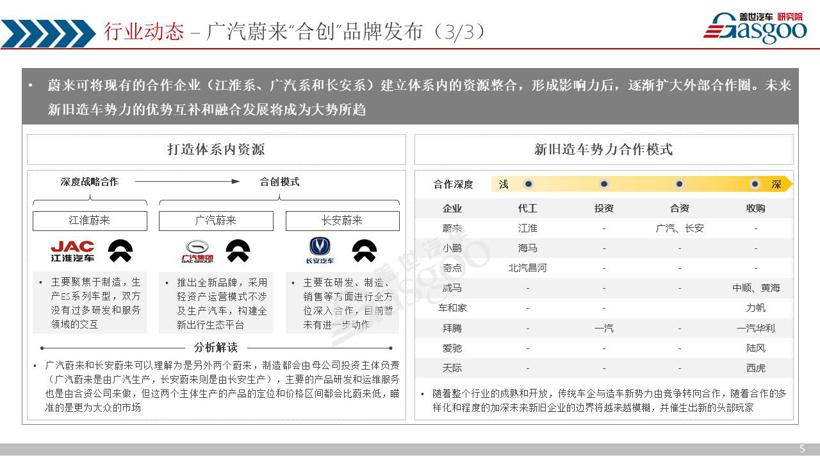
Task: Click the NIO logo beside the JAC logo
Action: pos(120,251)
